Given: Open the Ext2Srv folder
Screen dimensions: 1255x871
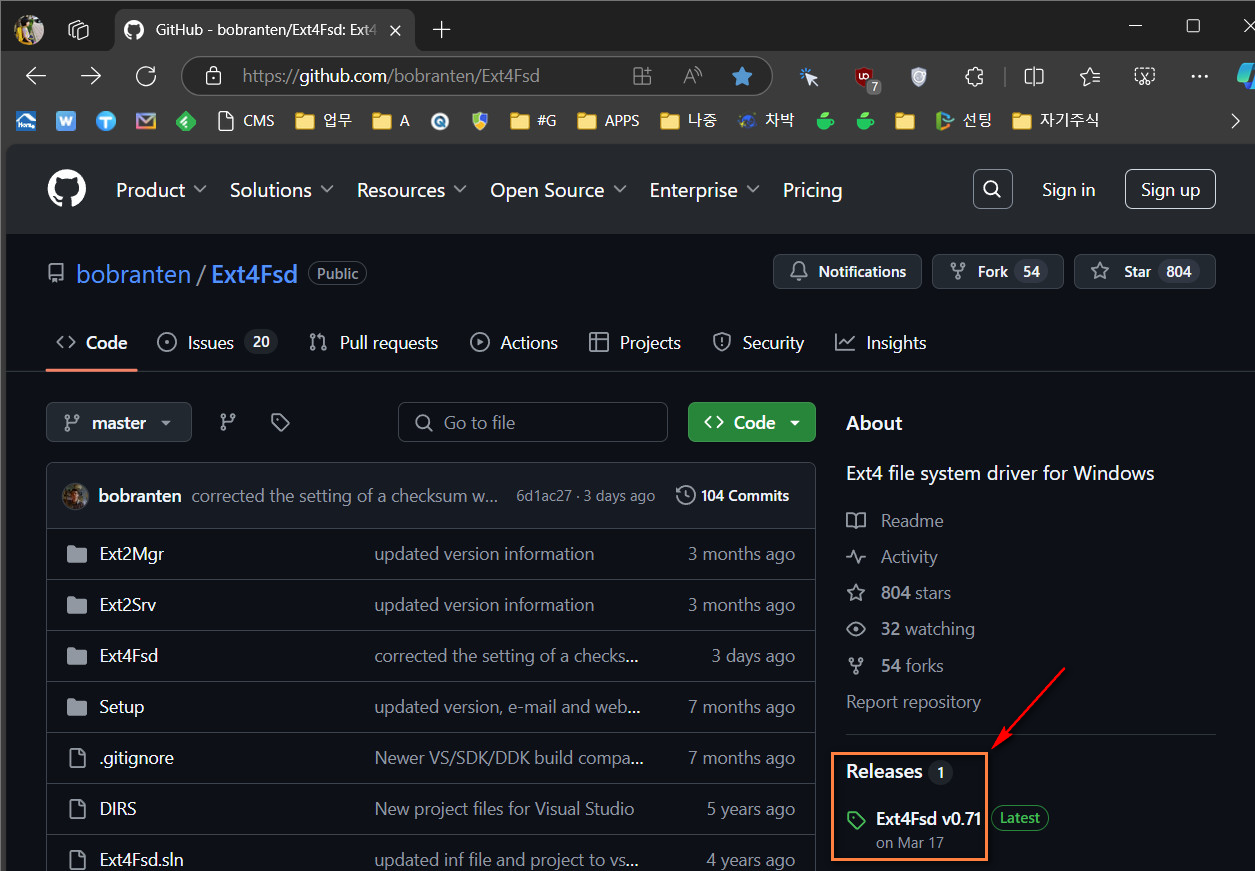Looking at the screenshot, I should 128,605.
